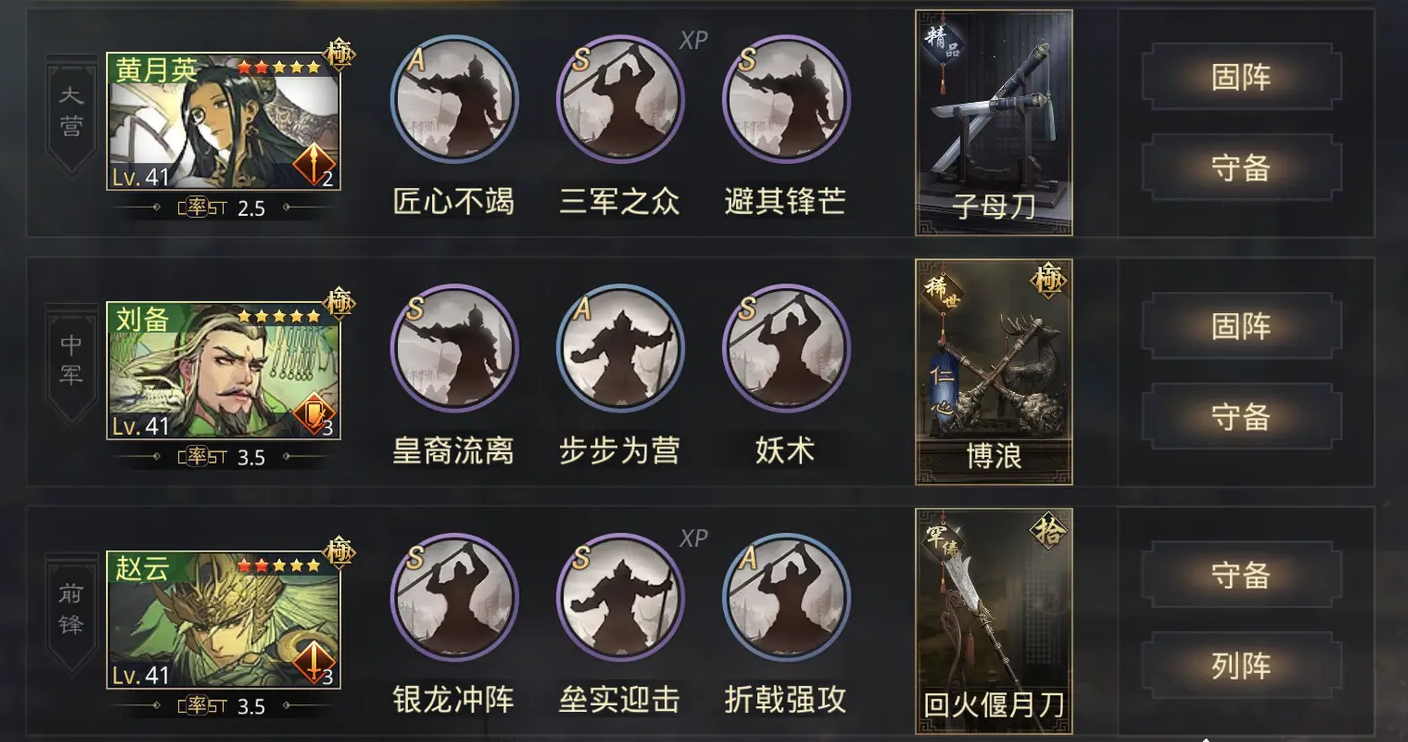Screen dimensions: 1408x742
Task: Open the 垒实迎击 skill icon
Action: coord(620,597)
